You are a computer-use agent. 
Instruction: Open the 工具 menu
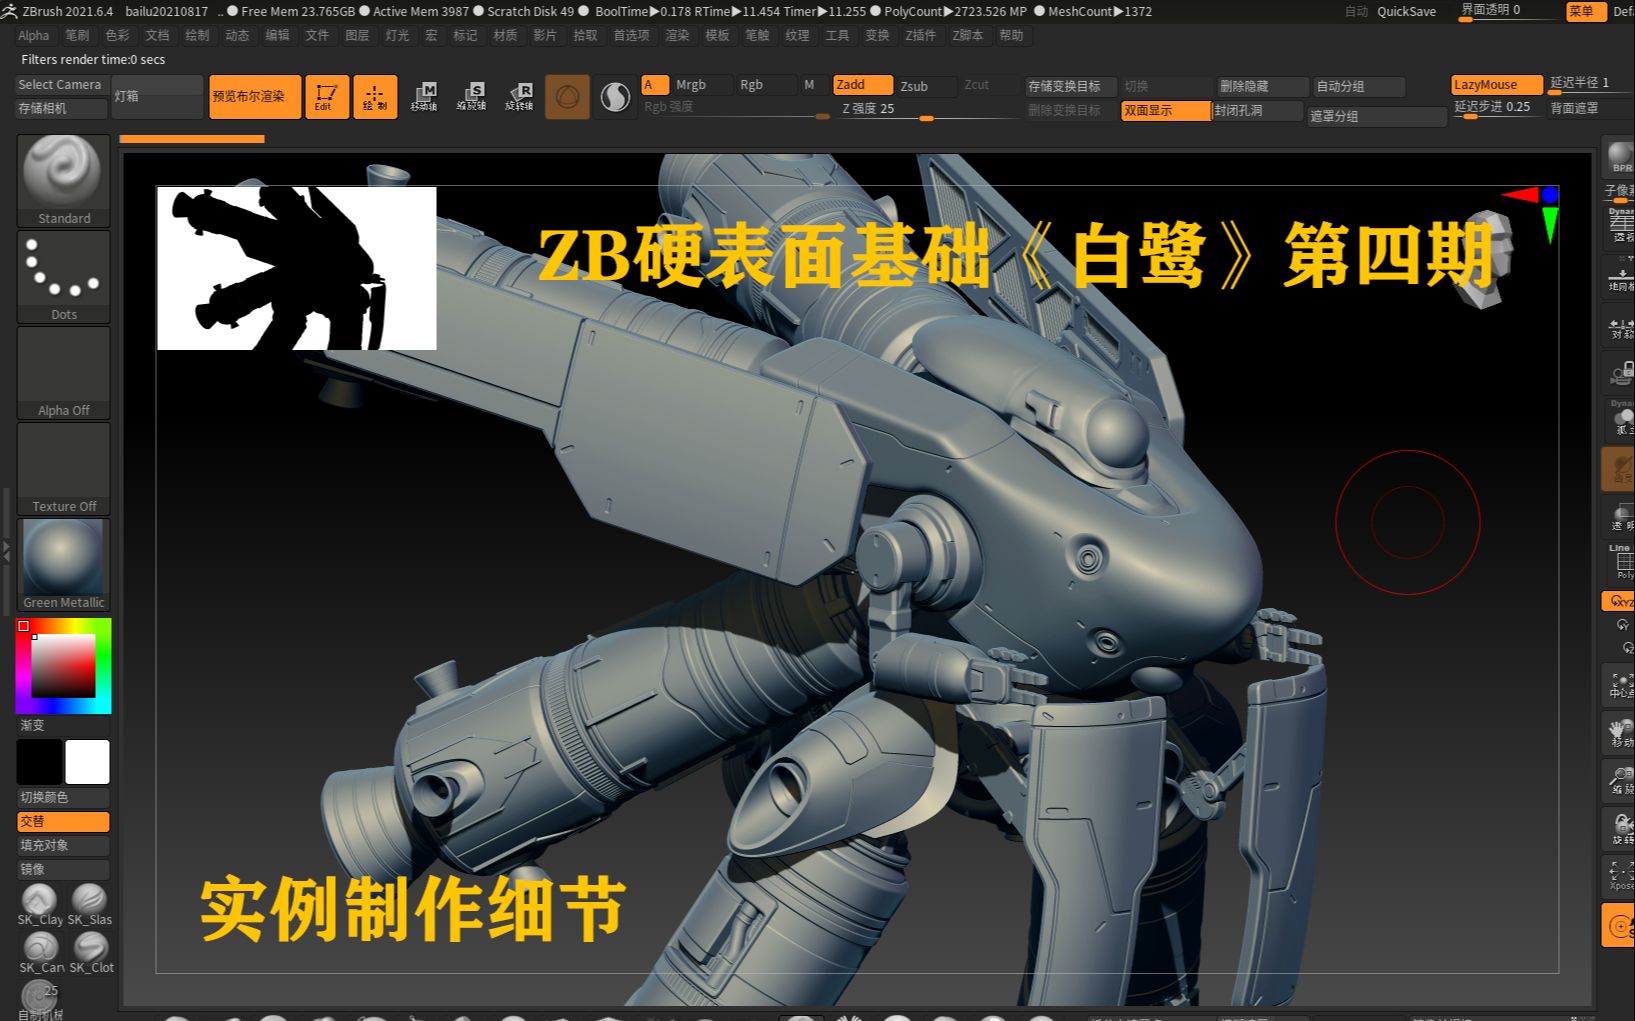click(836, 35)
